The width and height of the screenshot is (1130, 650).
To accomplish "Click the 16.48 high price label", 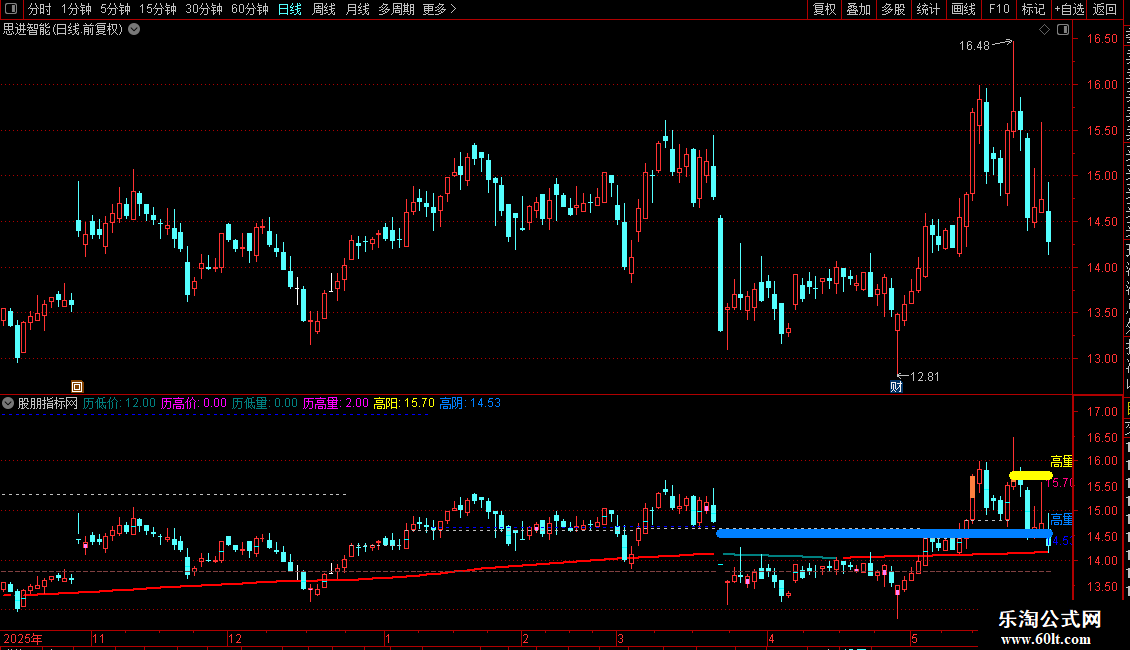I will [974, 46].
